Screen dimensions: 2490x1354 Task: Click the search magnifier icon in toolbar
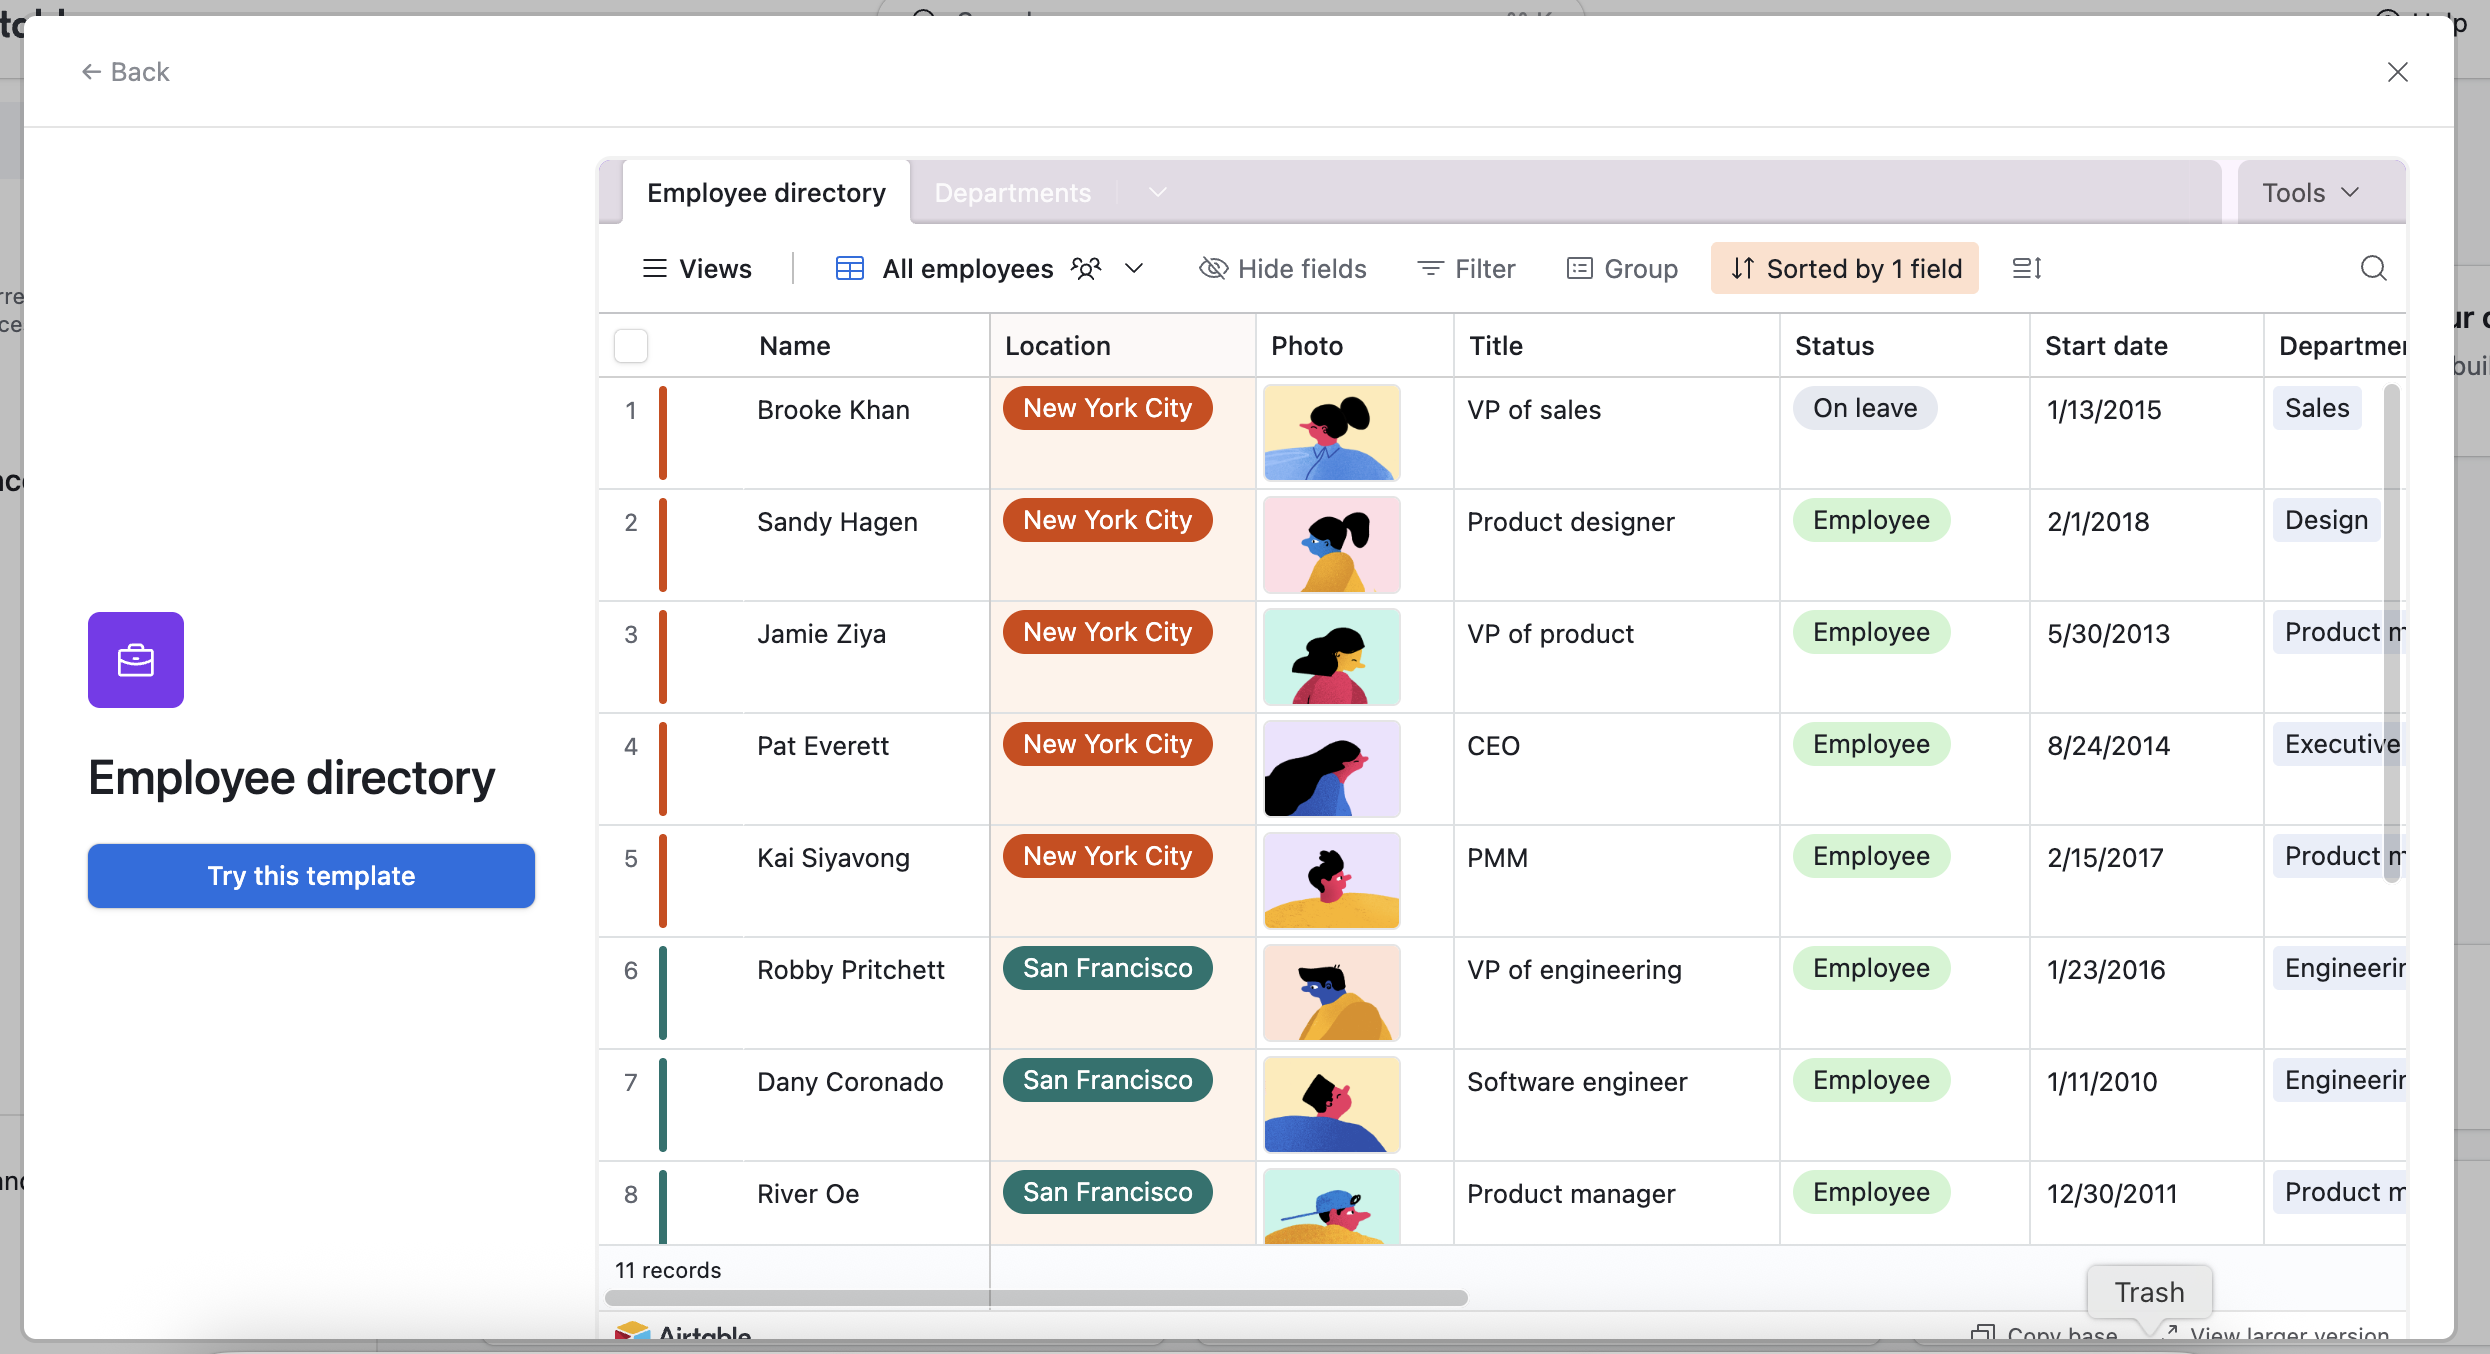pyautogui.click(x=2373, y=268)
